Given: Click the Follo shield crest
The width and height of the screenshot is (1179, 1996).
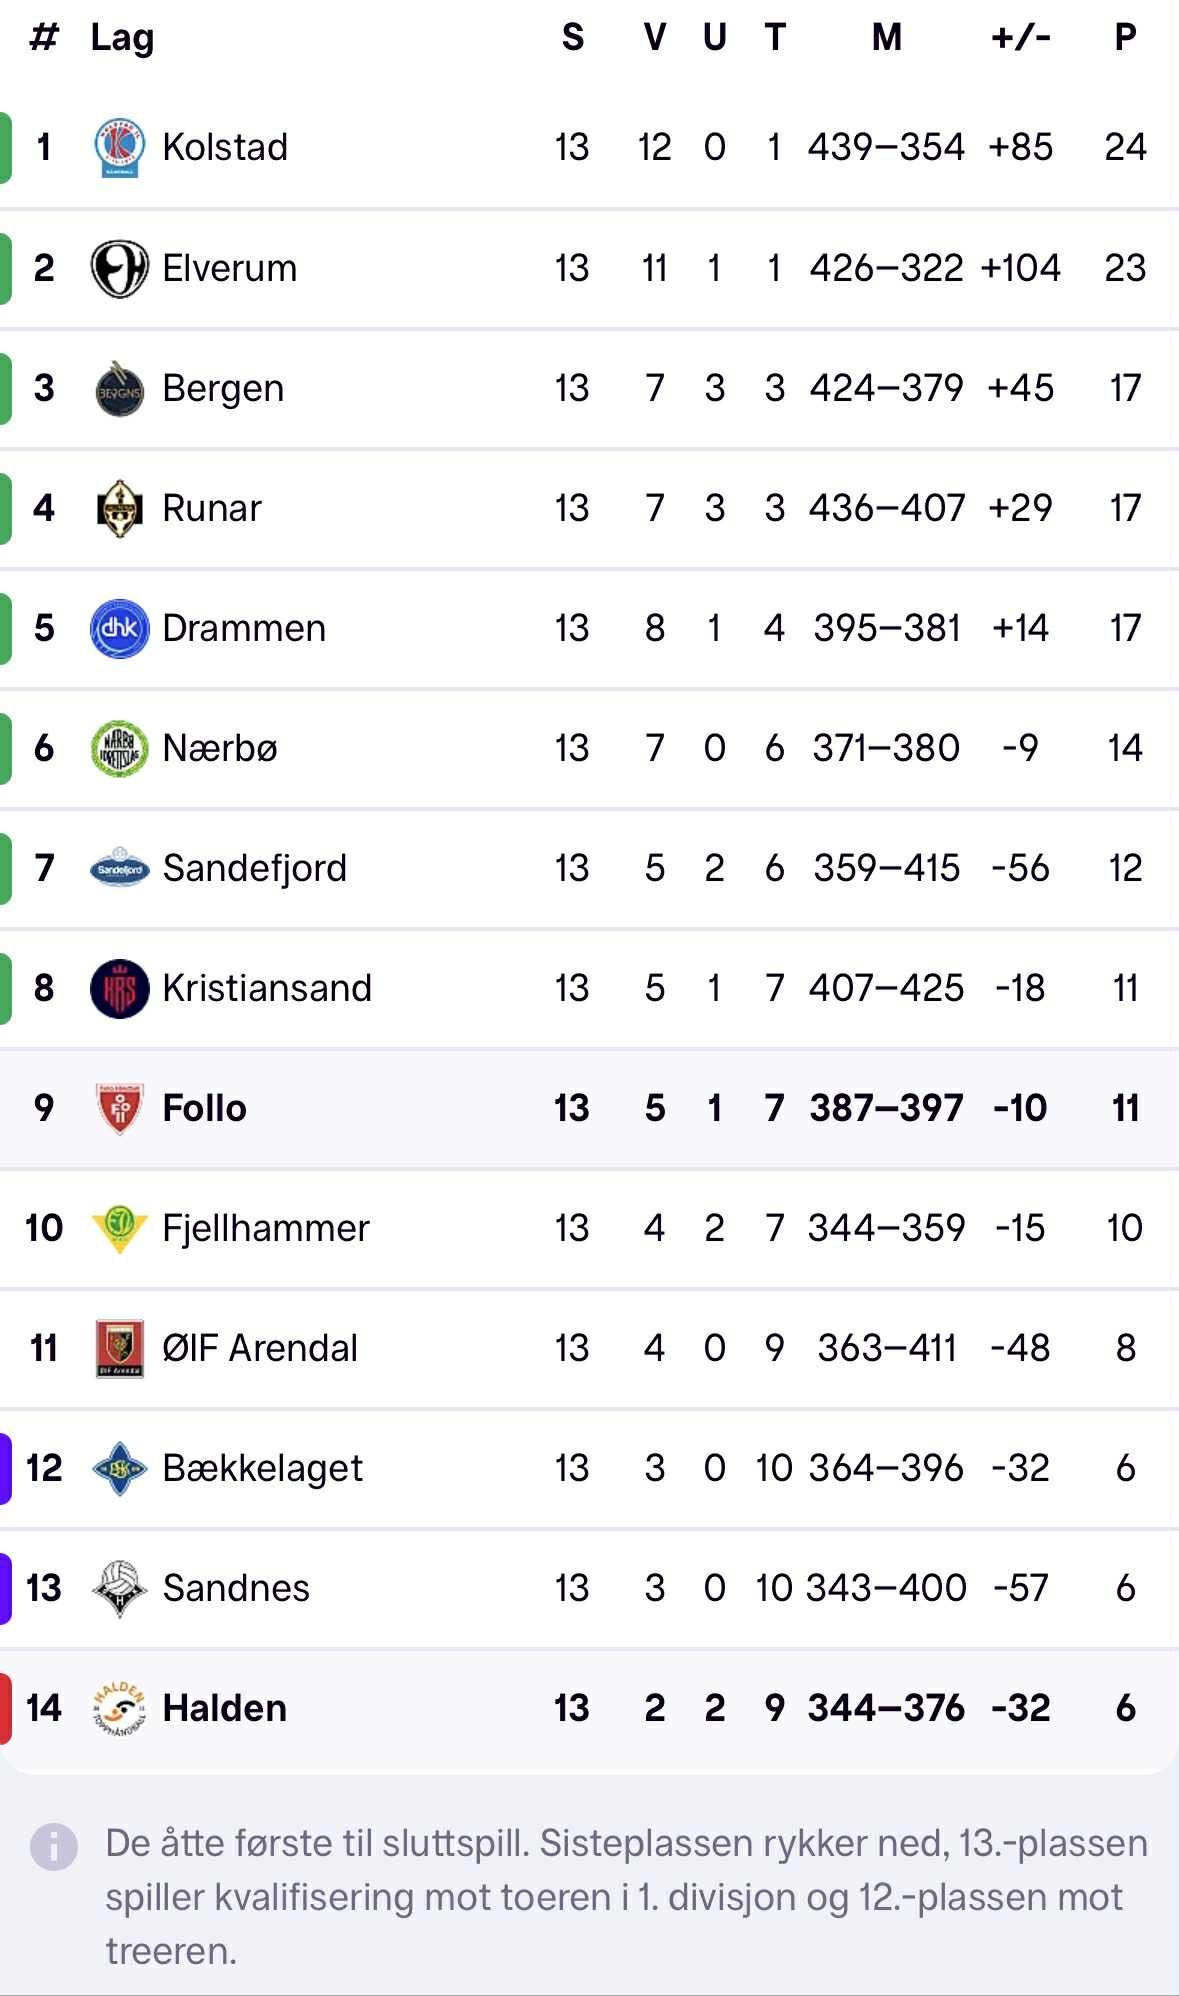Looking at the screenshot, I should point(120,1108).
